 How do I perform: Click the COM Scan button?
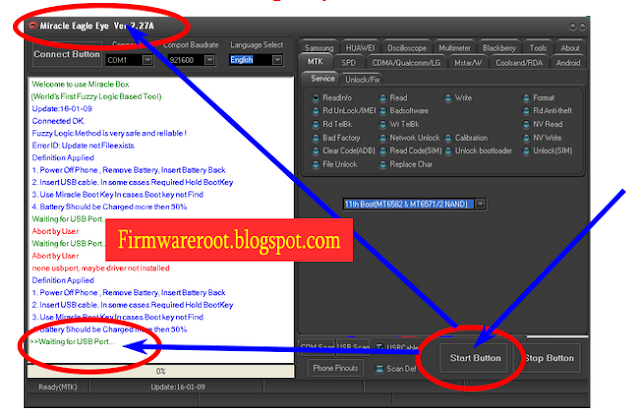pyautogui.click(x=318, y=347)
